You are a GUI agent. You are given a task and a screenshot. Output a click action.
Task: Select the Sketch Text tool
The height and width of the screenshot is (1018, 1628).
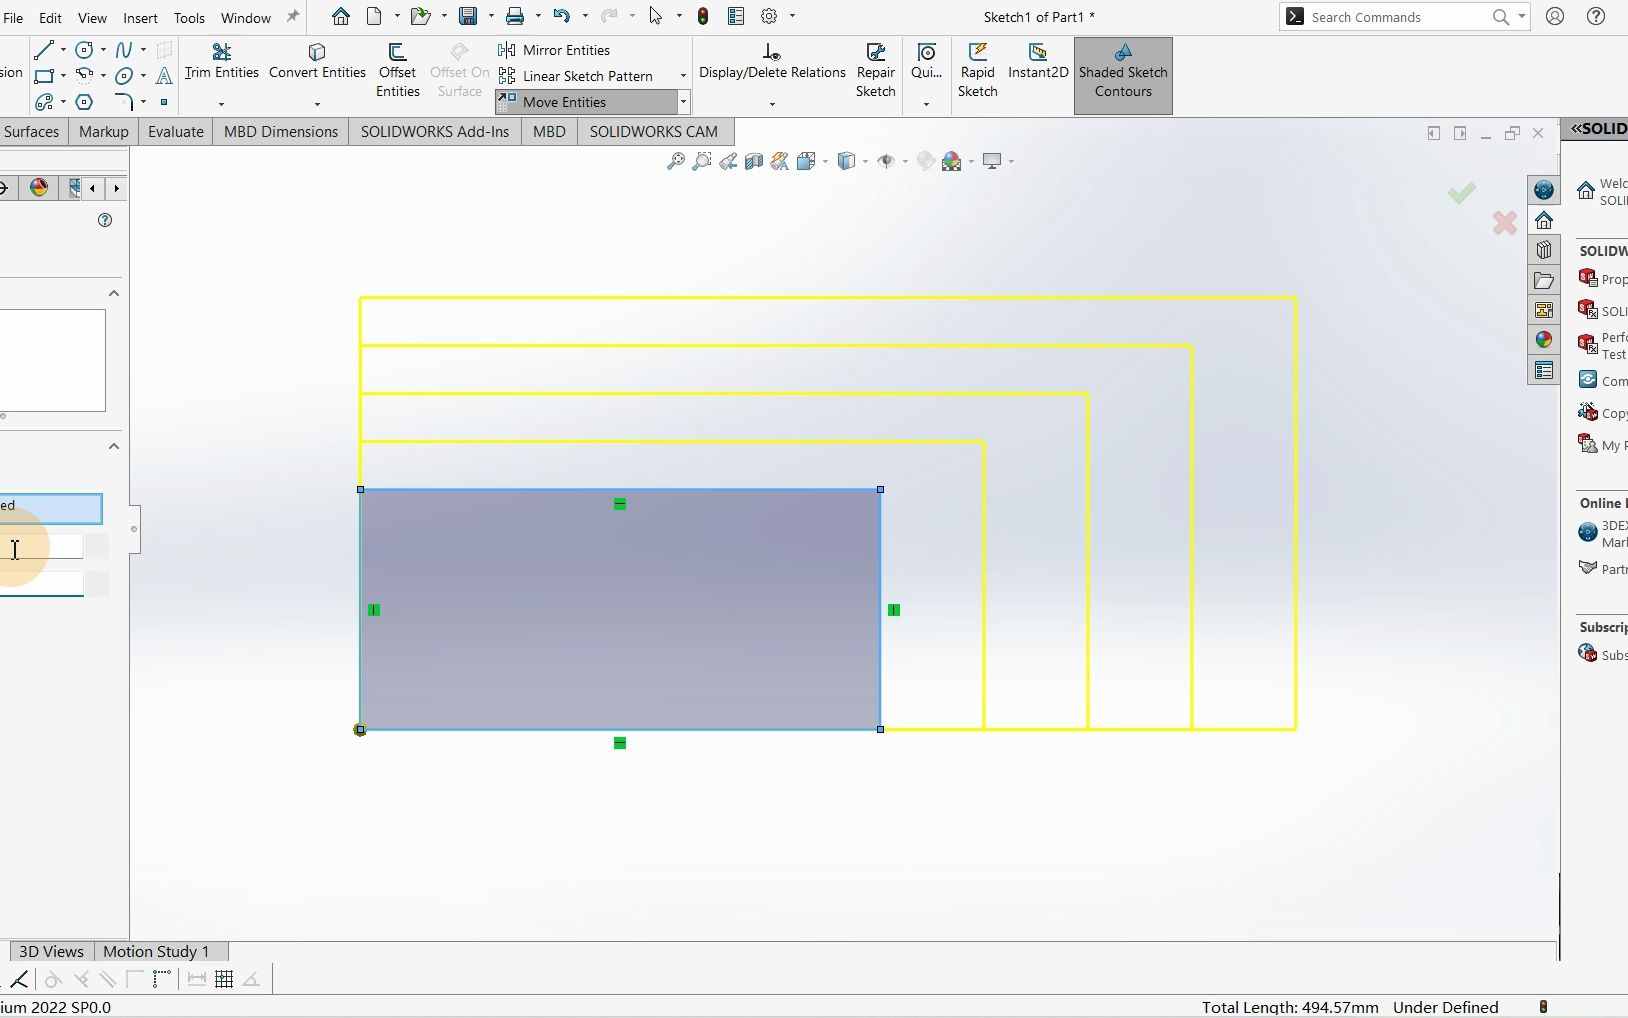[x=164, y=76]
